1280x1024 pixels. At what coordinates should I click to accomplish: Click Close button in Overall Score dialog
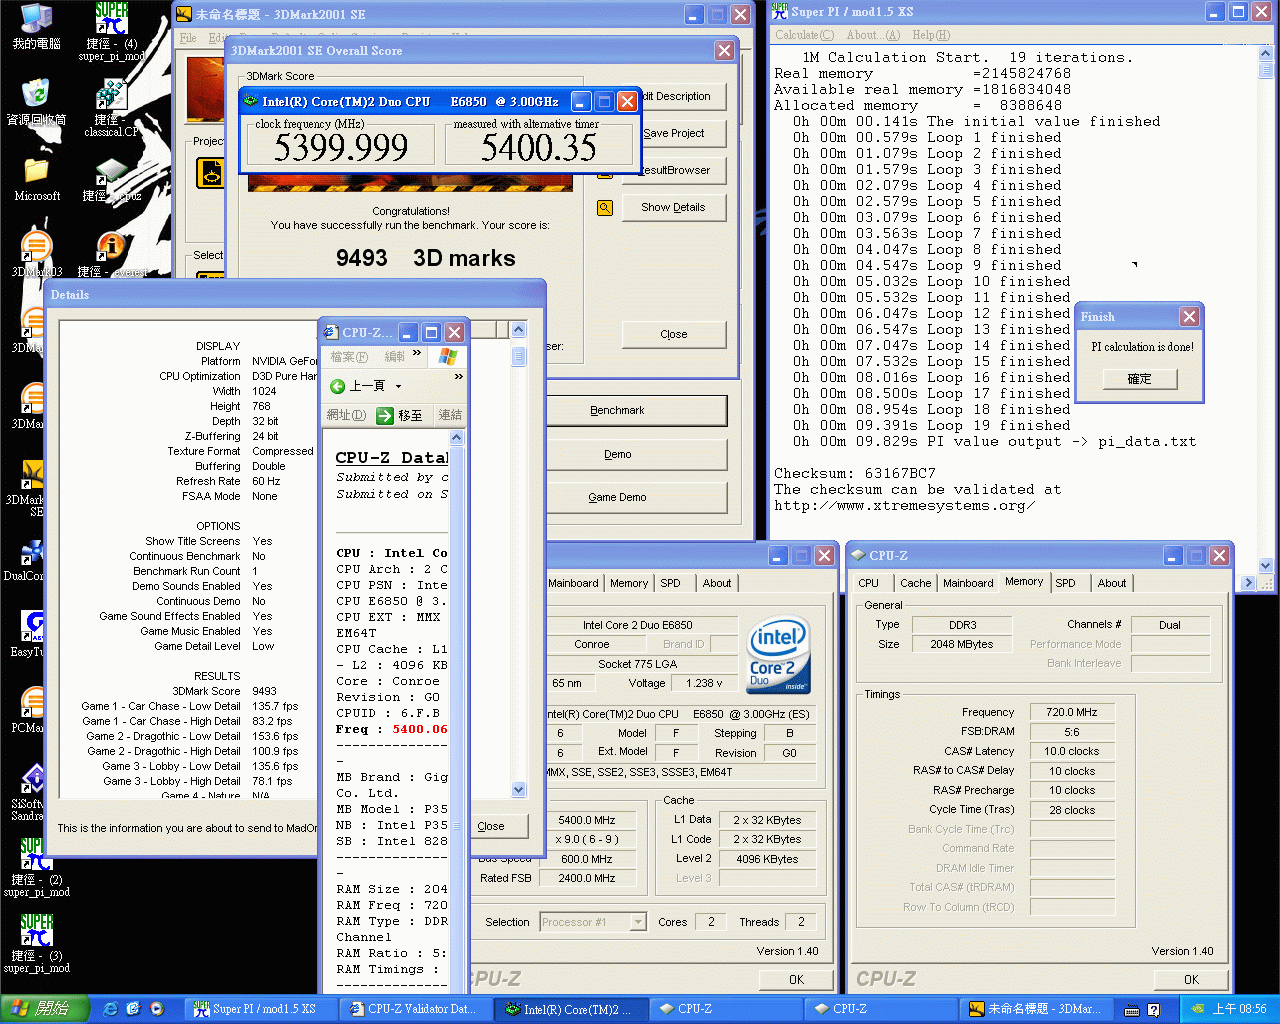click(673, 334)
